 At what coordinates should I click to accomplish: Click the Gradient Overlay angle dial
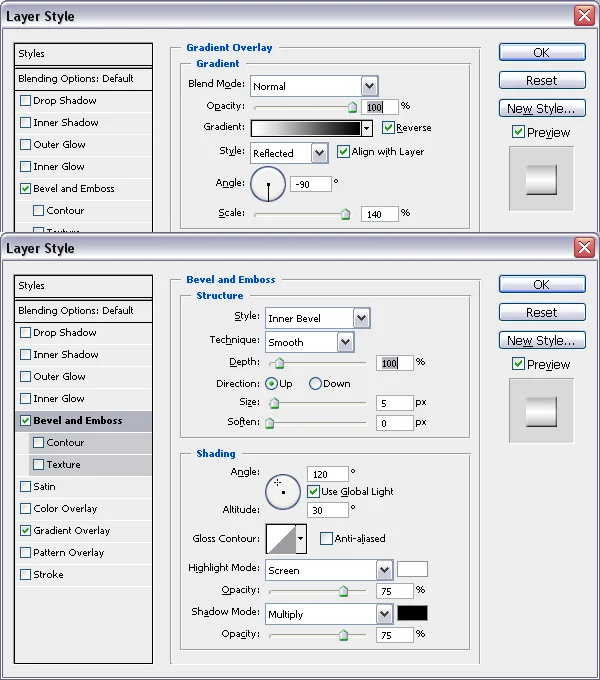(267, 184)
